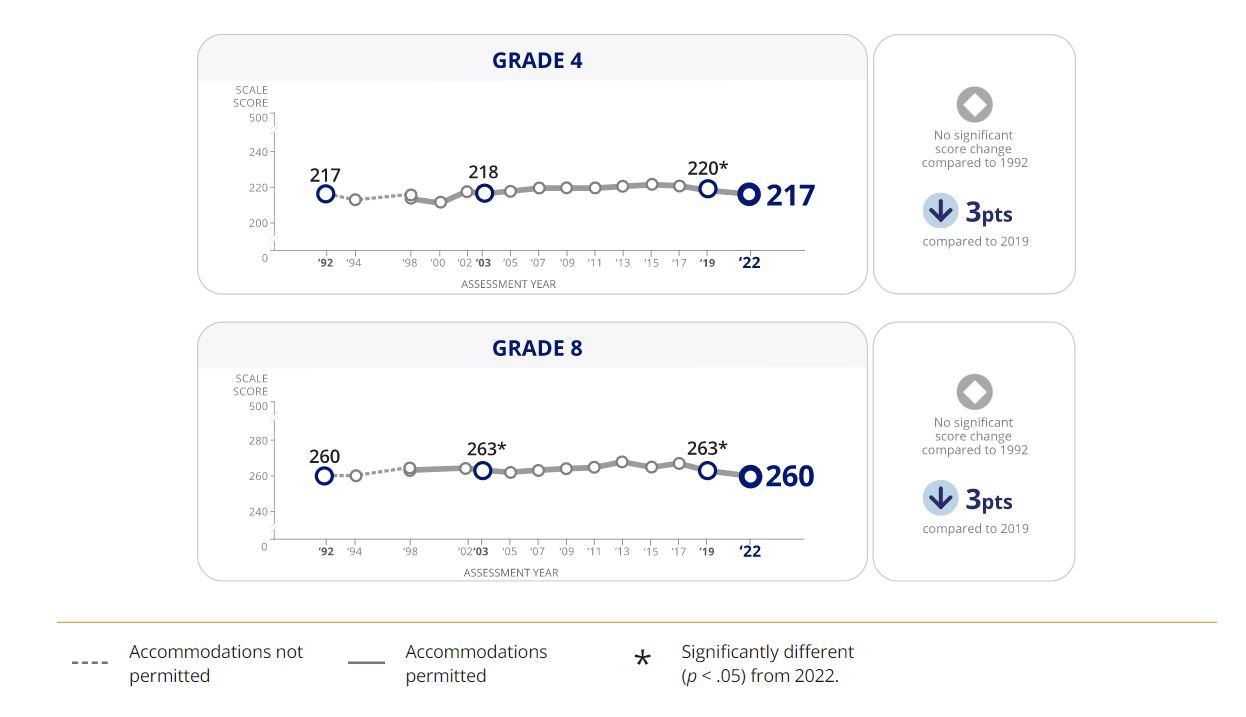Viewport: 1246px width, 717px height.
Task: Click the Grade 8 down arrow icon
Action: pyautogui.click(x=940, y=498)
